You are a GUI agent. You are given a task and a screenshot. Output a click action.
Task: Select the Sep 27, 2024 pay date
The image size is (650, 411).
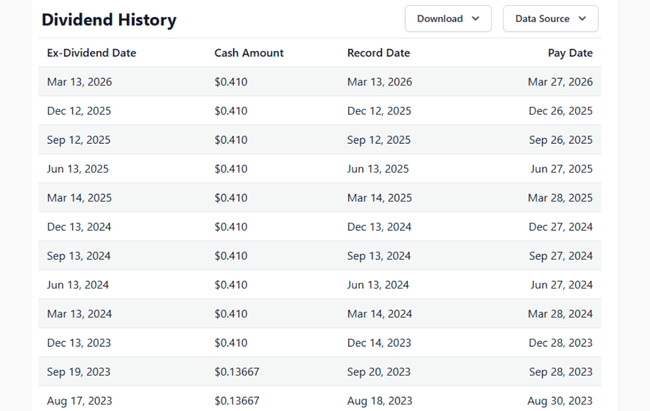tap(560, 256)
